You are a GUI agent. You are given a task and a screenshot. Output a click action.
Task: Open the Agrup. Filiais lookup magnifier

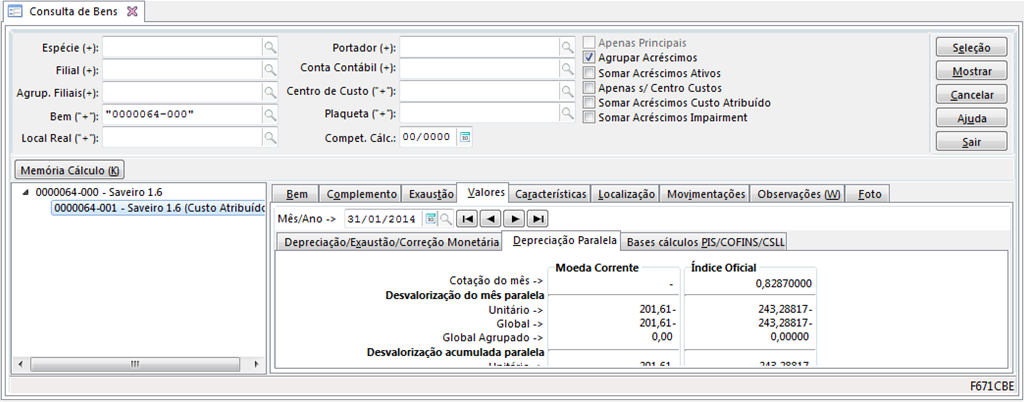point(270,92)
